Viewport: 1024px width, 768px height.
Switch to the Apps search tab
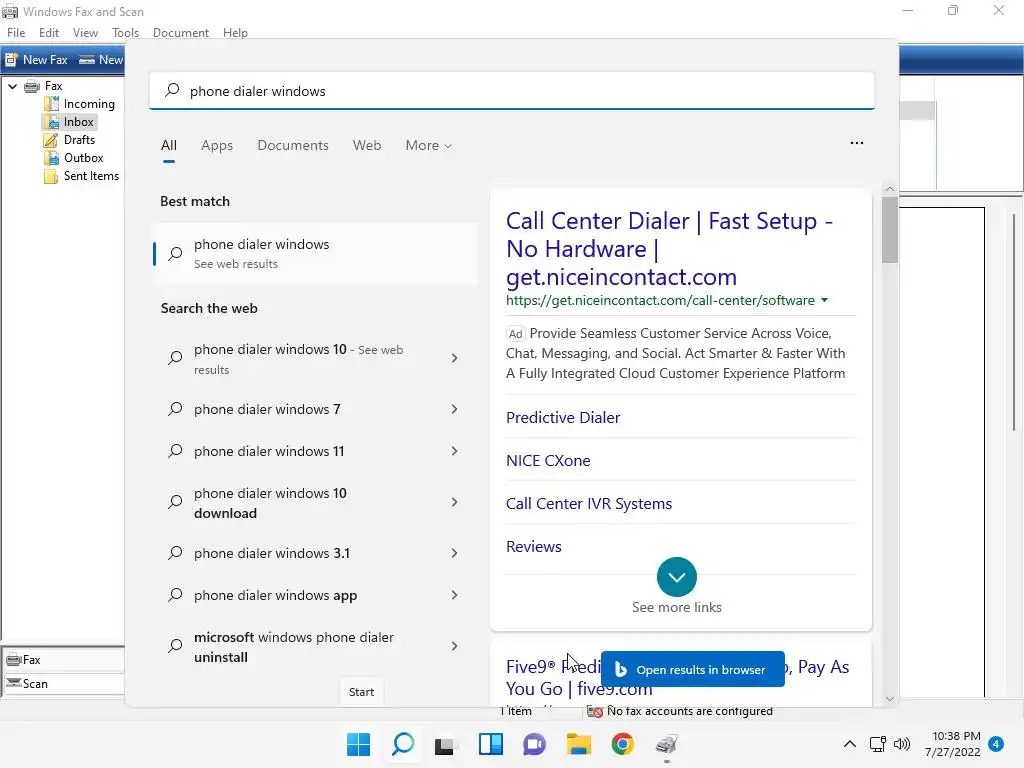click(x=217, y=146)
